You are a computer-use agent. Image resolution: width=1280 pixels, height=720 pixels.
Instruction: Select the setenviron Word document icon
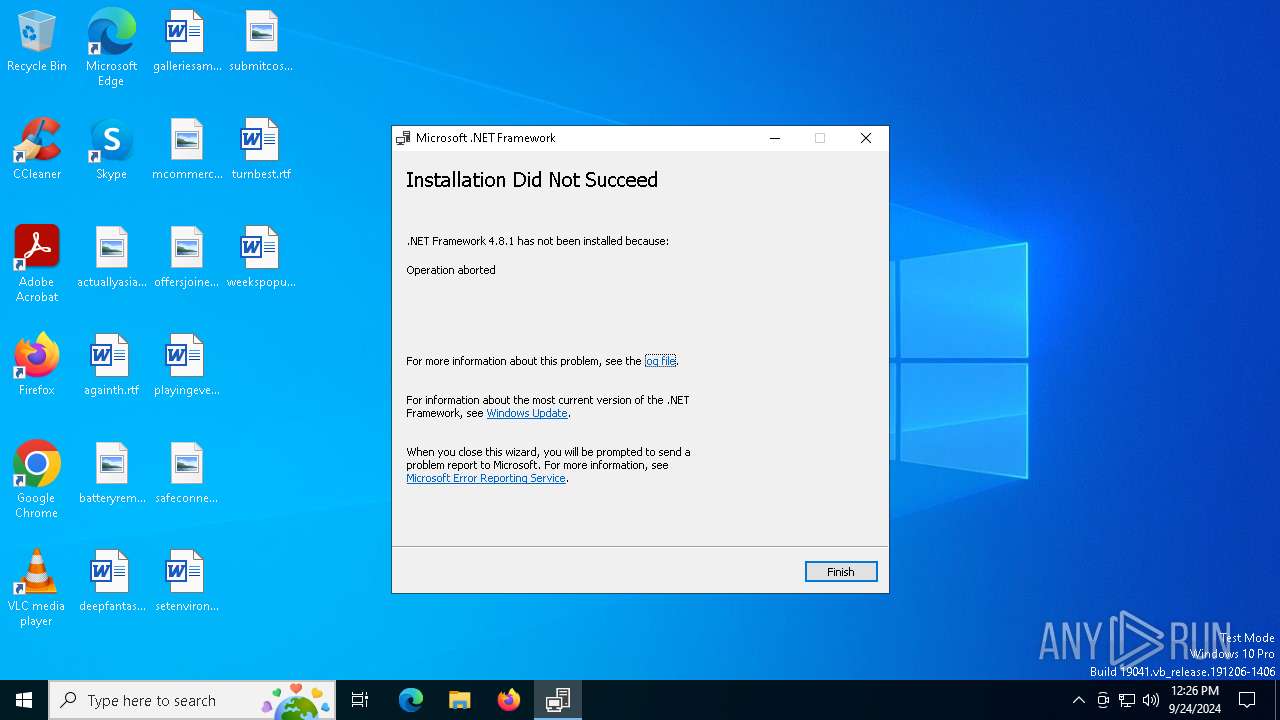click(187, 582)
